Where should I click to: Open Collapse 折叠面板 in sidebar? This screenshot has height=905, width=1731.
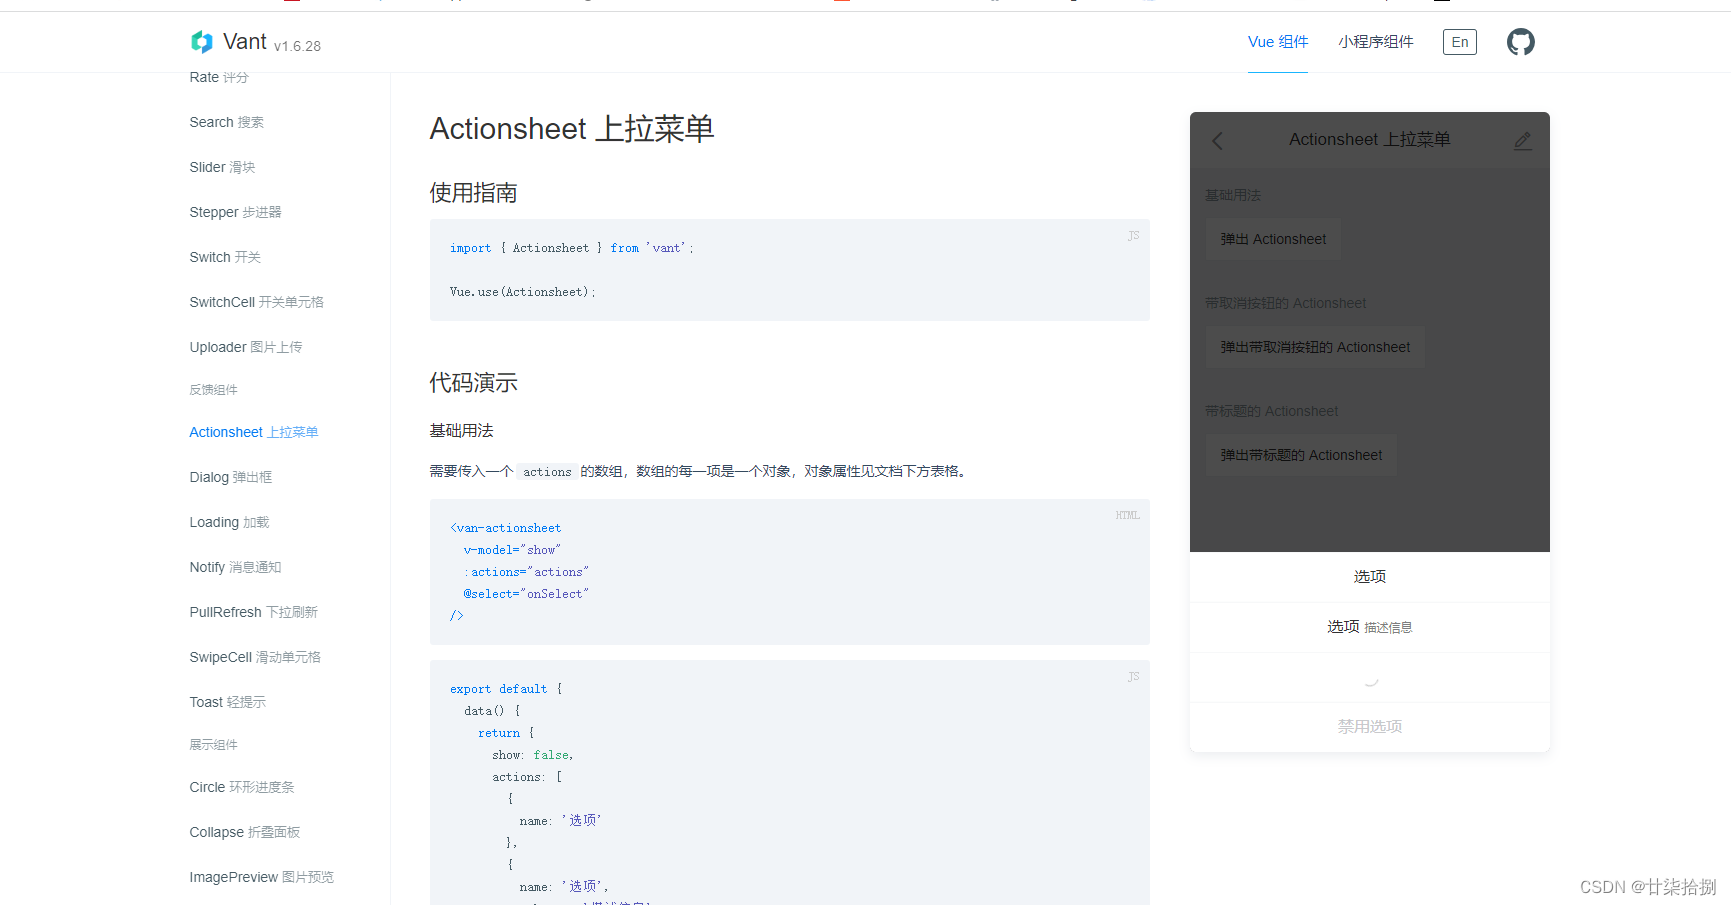click(245, 832)
